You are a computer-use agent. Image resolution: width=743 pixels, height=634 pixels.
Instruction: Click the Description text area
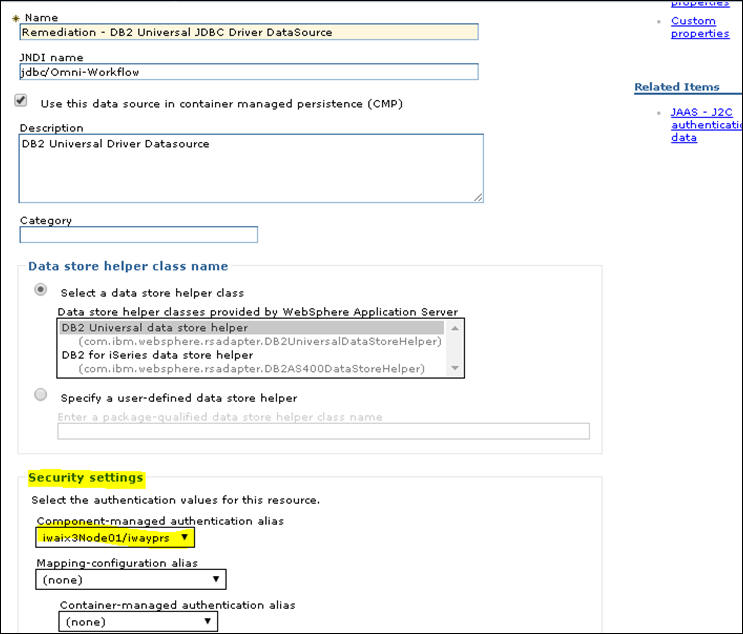[x=251, y=168]
